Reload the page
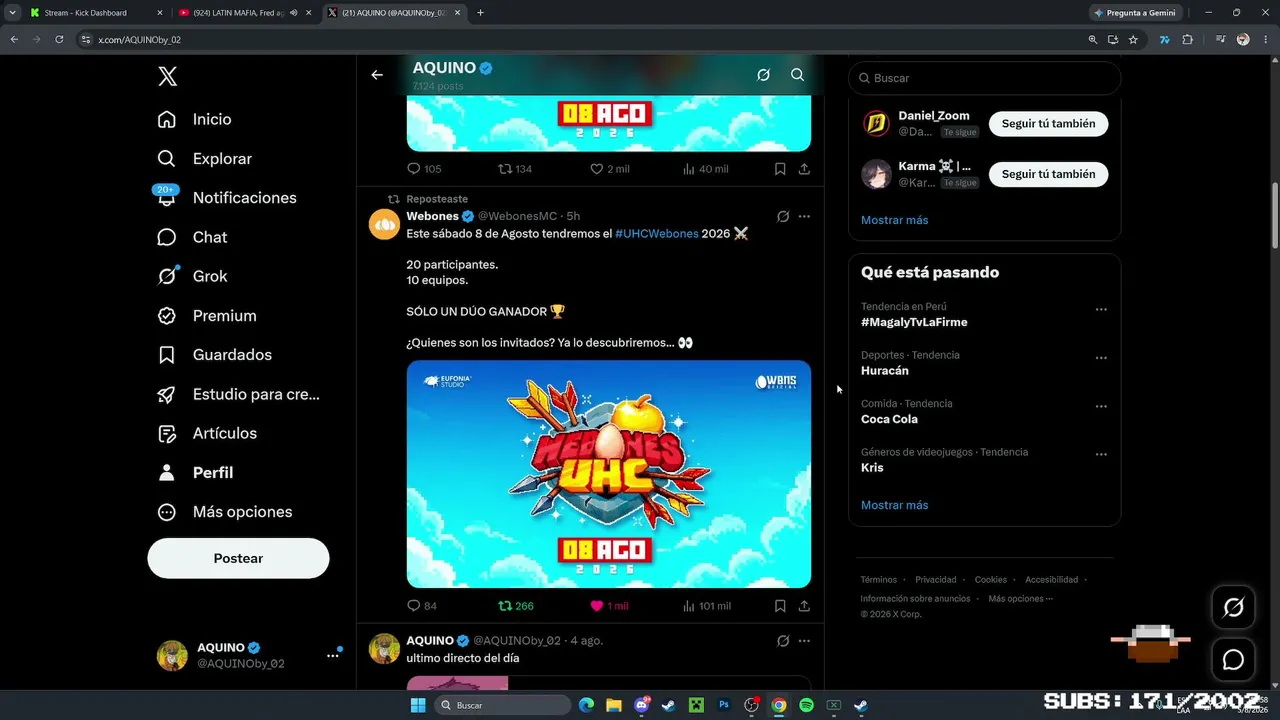The image size is (1280, 720). pyautogui.click(x=59, y=39)
